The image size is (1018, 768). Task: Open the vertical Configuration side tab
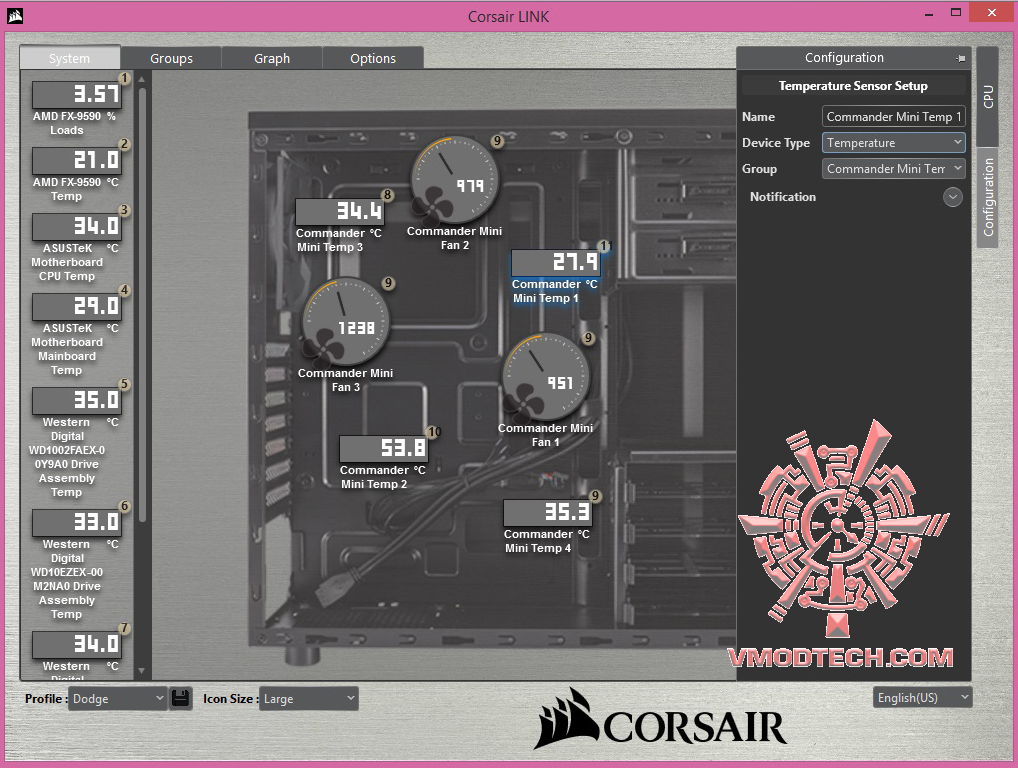[x=987, y=197]
